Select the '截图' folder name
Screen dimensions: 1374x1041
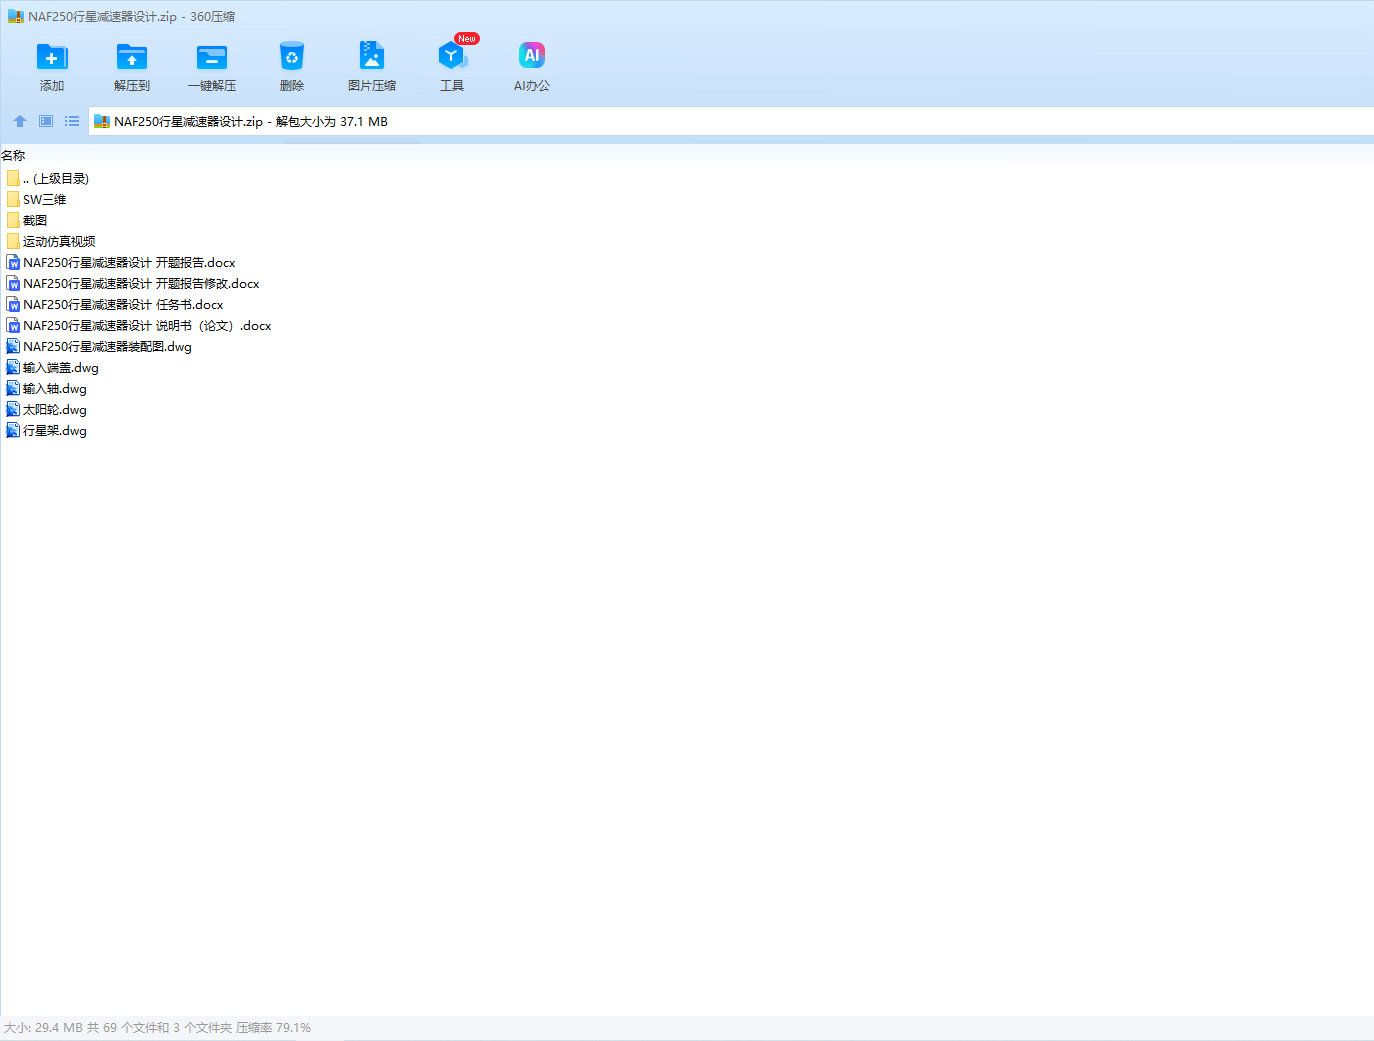point(35,221)
